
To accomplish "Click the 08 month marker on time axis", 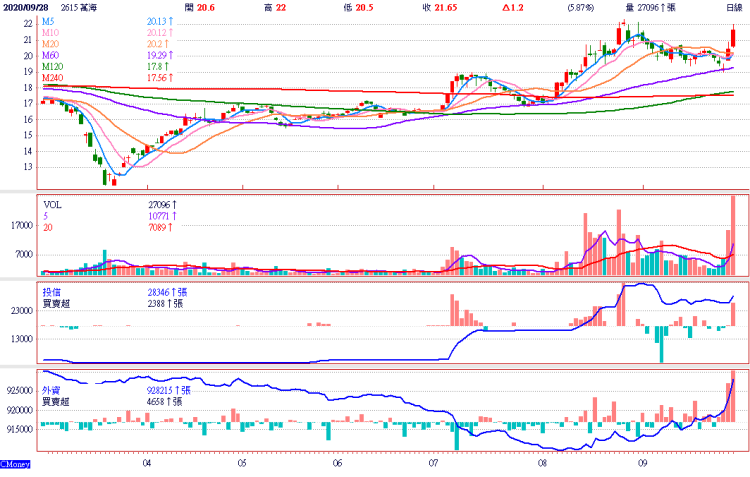I will click(542, 464).
